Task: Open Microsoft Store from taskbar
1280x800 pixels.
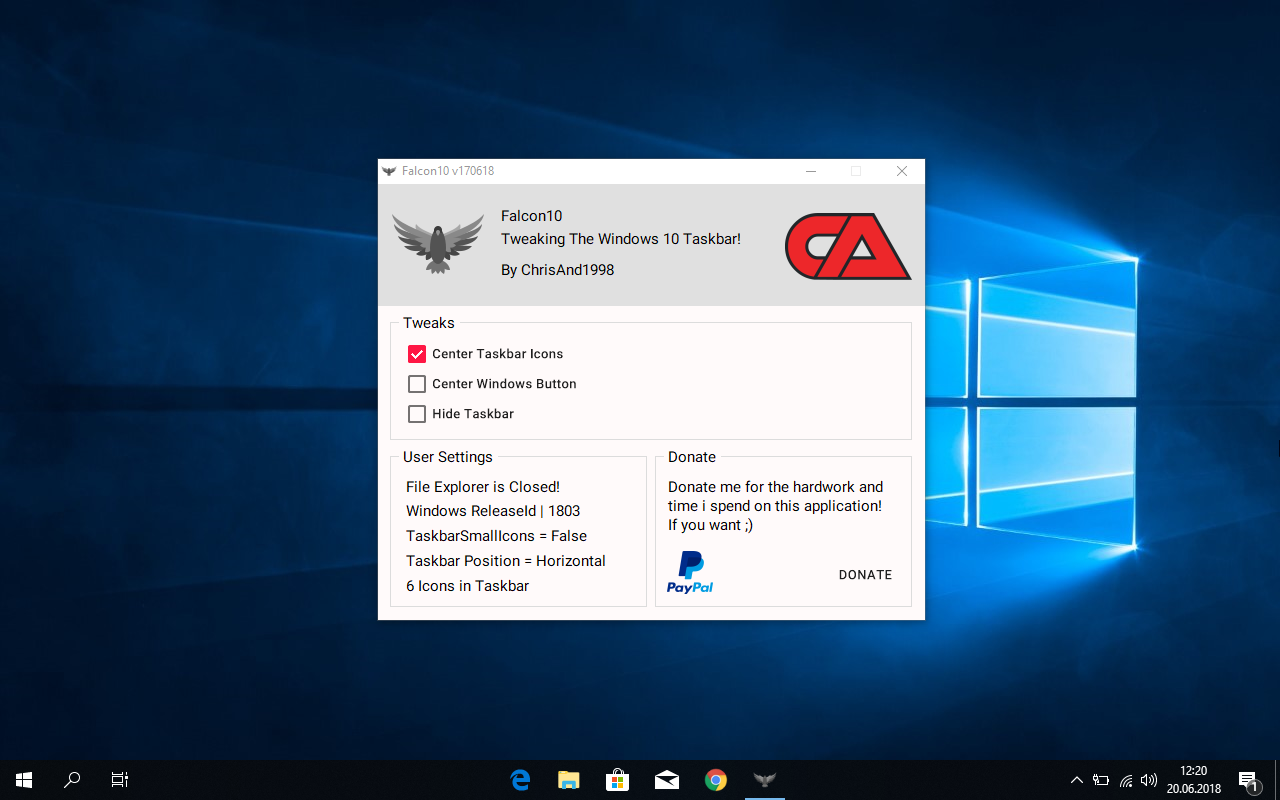Action: click(x=617, y=780)
